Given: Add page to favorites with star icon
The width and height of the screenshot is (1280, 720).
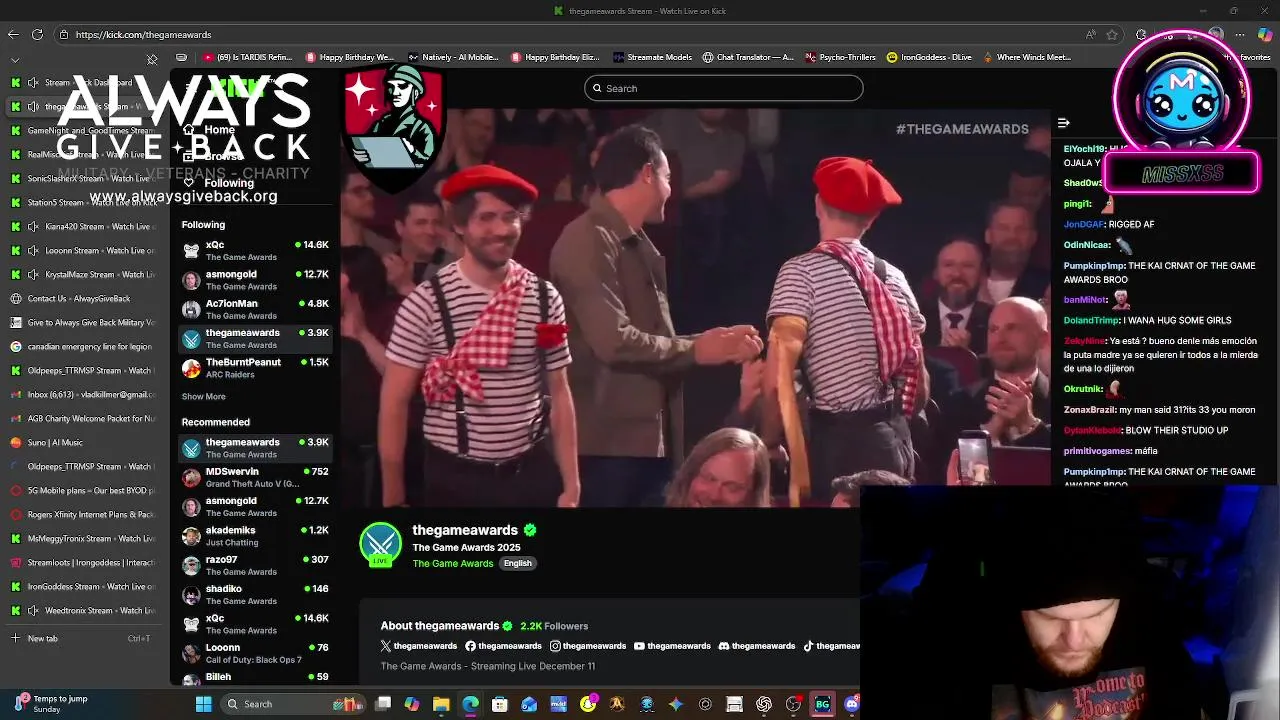Looking at the screenshot, I should click(1112, 34).
